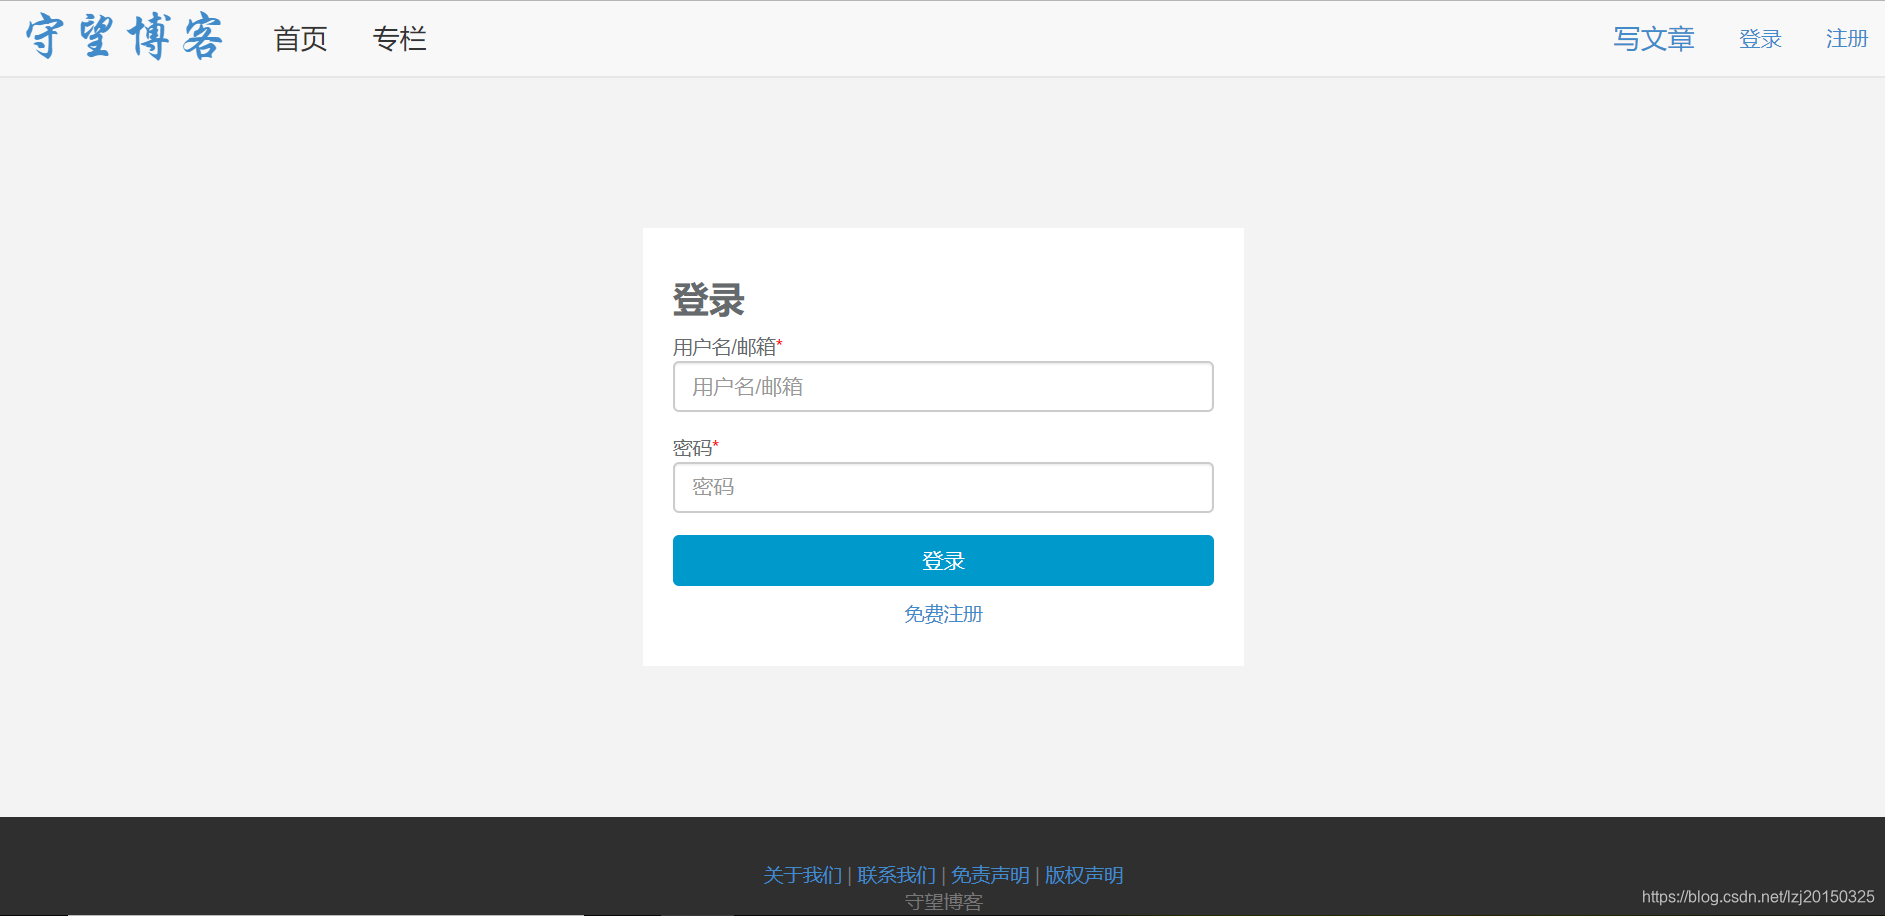Focus the 密码 input field
This screenshot has height=916, width=1885.
click(x=943, y=487)
